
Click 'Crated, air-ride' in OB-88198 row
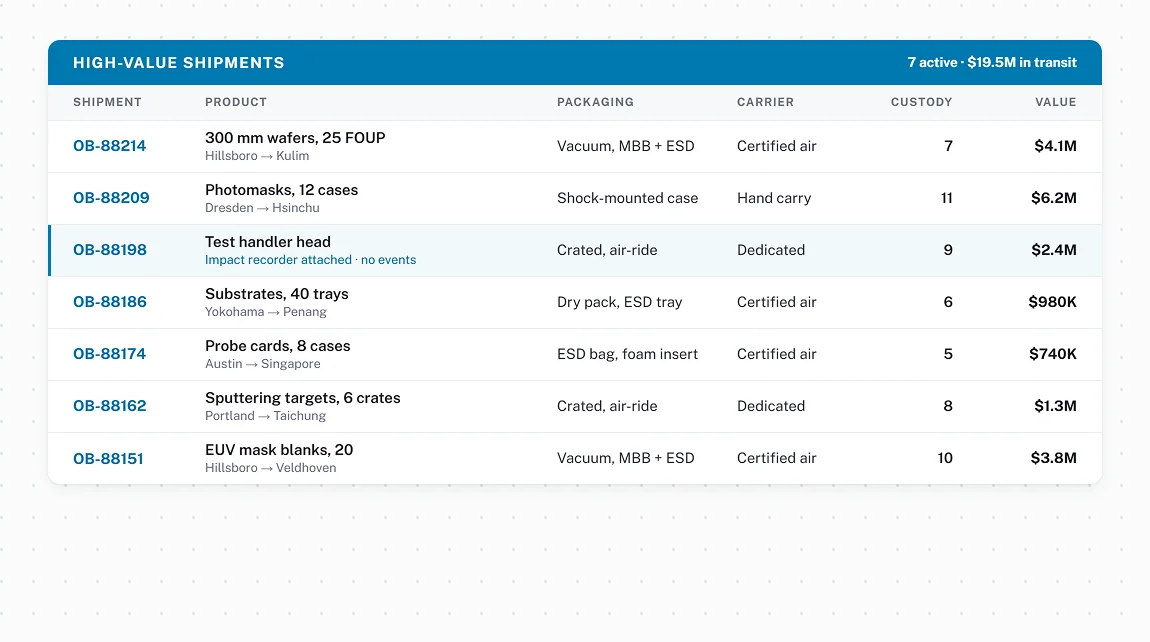pos(607,250)
